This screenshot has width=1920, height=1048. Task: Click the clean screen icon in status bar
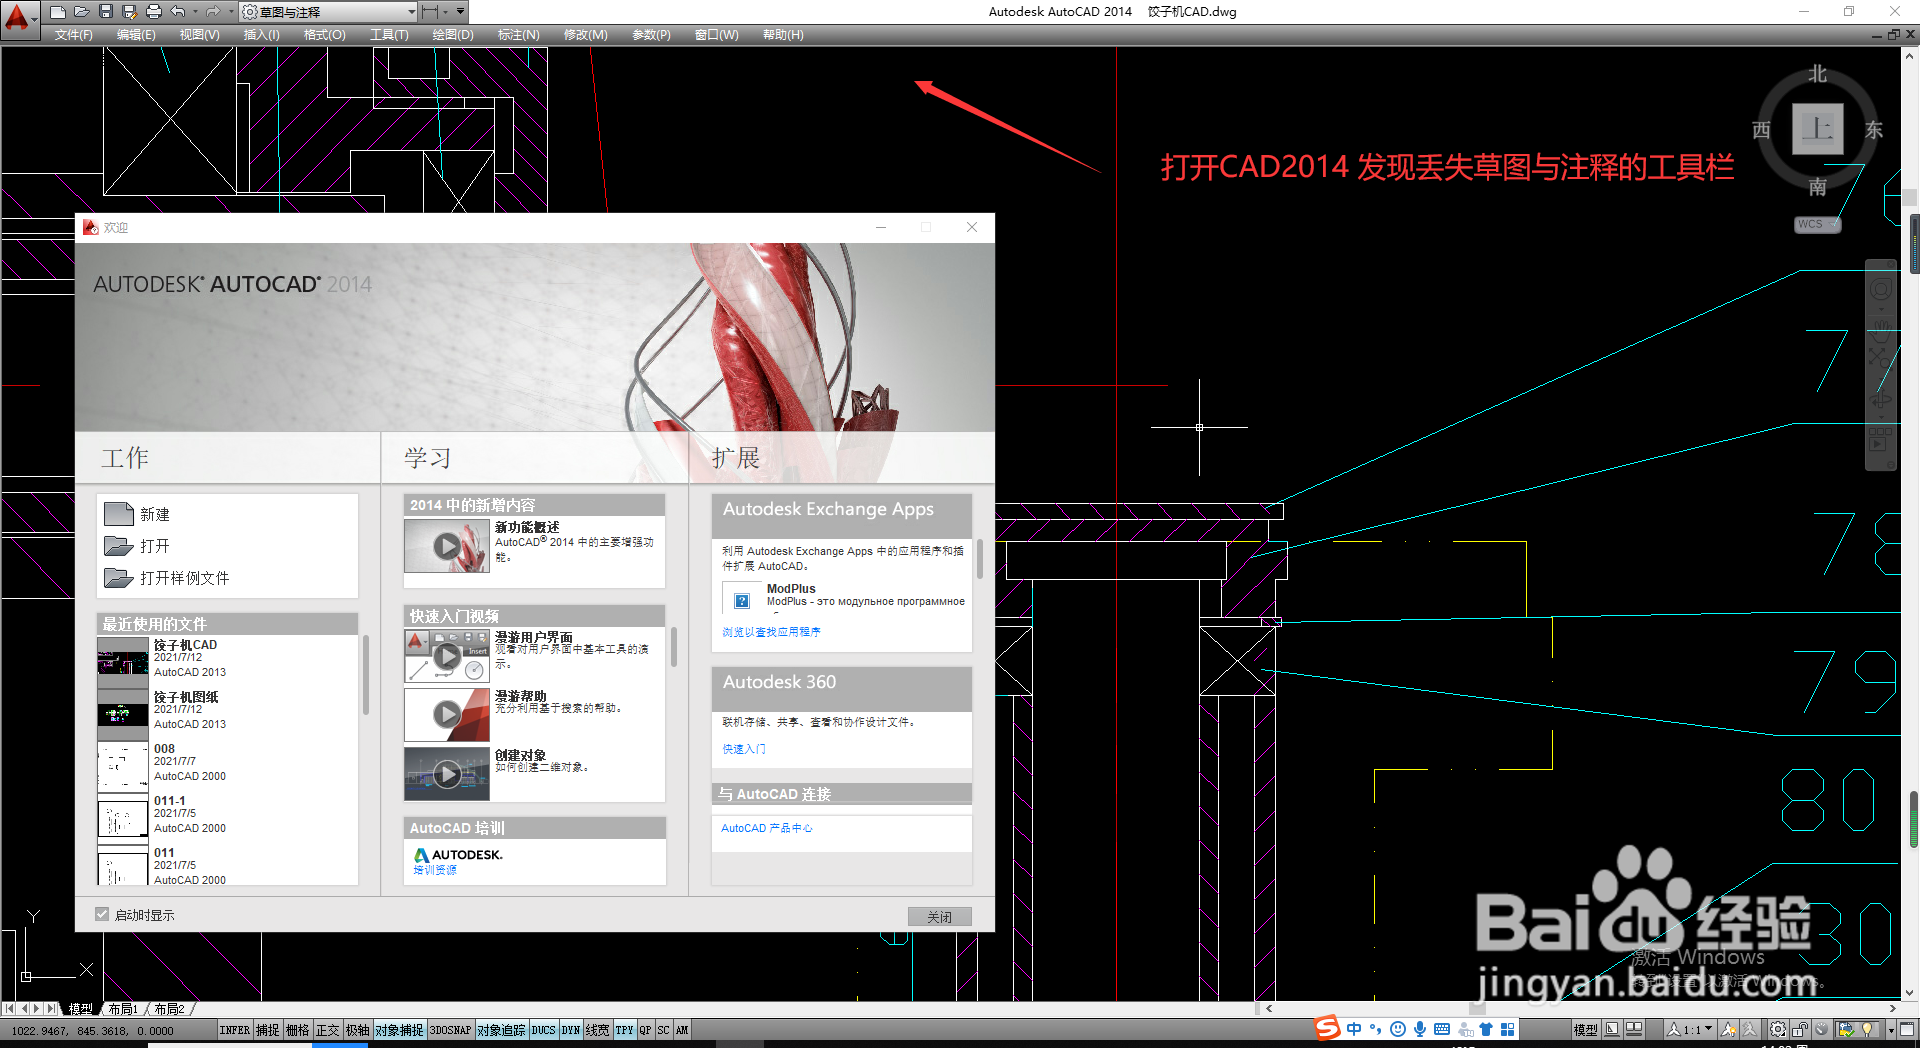click(x=1907, y=1029)
